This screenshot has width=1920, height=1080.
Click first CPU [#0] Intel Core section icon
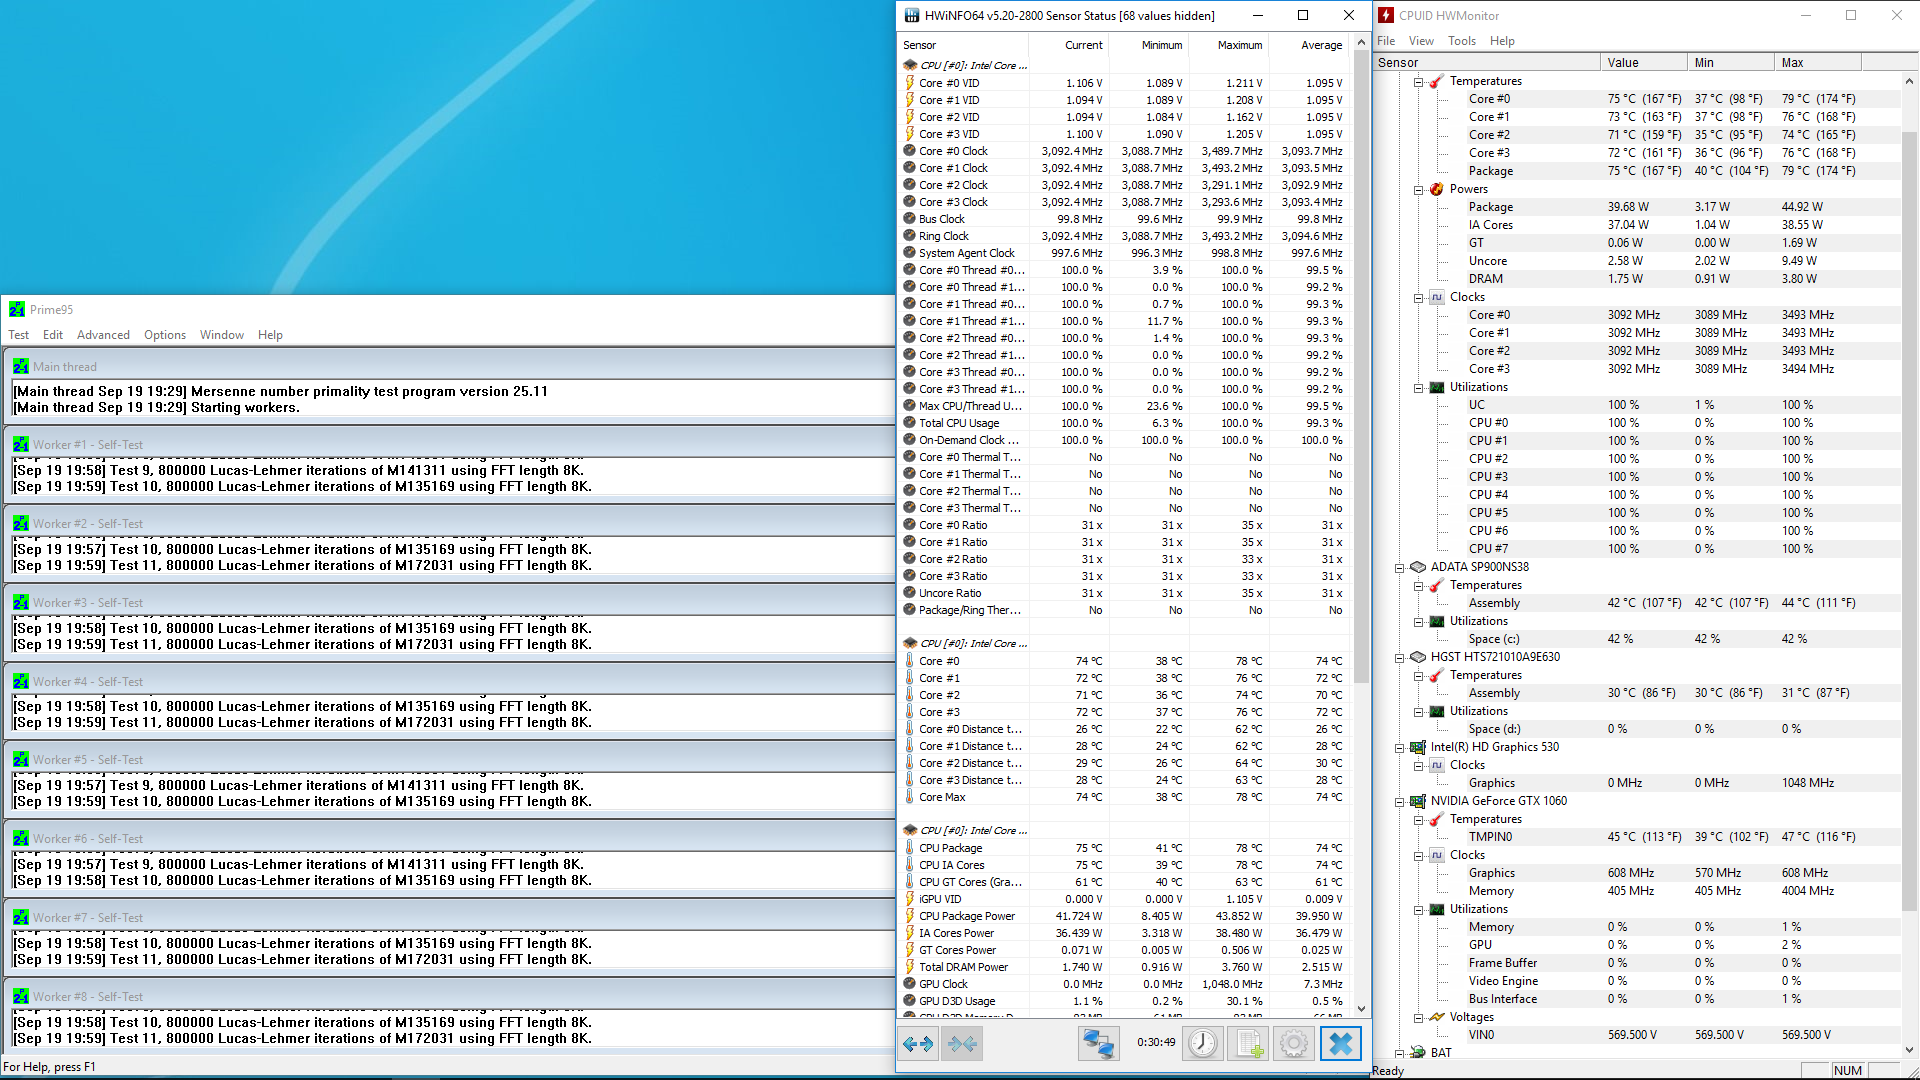(x=910, y=66)
